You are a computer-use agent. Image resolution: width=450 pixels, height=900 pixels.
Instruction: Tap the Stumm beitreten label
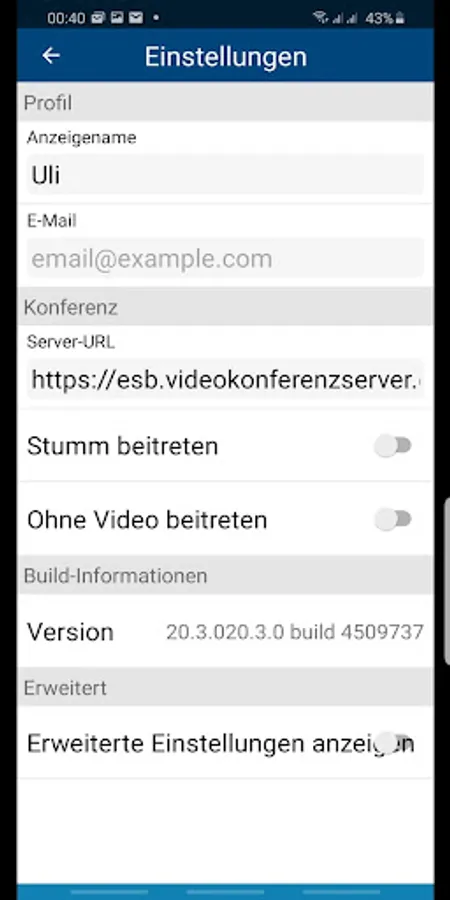(x=122, y=446)
